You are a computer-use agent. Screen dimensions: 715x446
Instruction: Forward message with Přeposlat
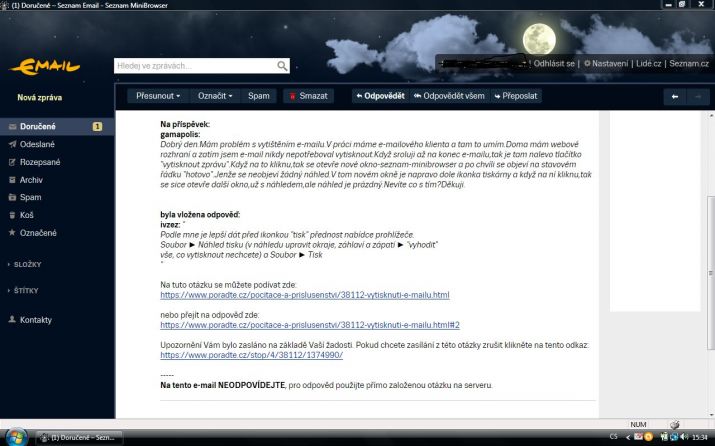516,96
